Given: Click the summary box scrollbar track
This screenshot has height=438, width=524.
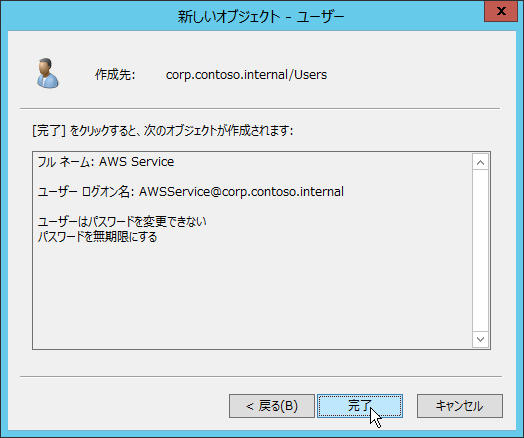Looking at the screenshot, I should [x=481, y=251].
